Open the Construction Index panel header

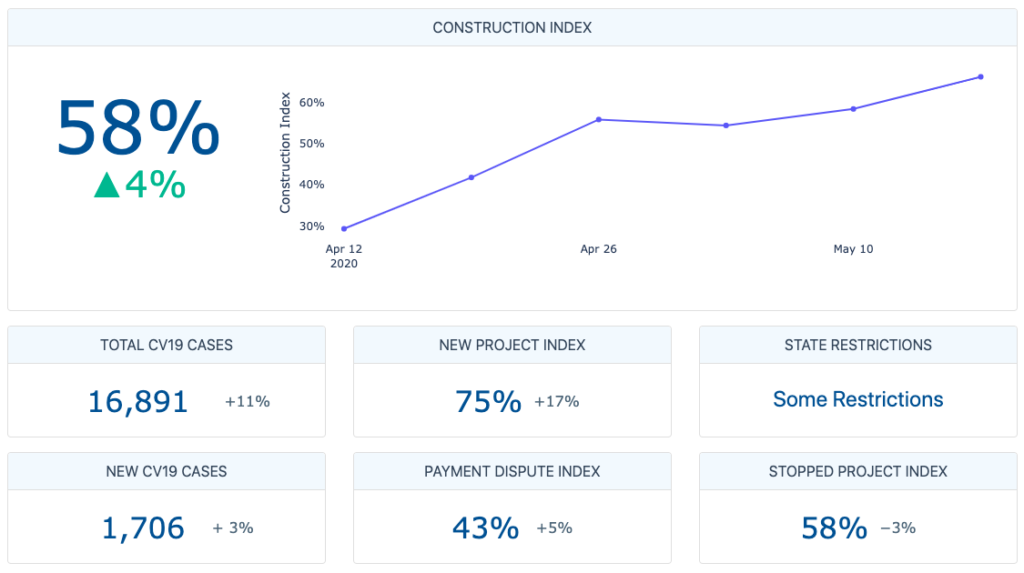(512, 28)
